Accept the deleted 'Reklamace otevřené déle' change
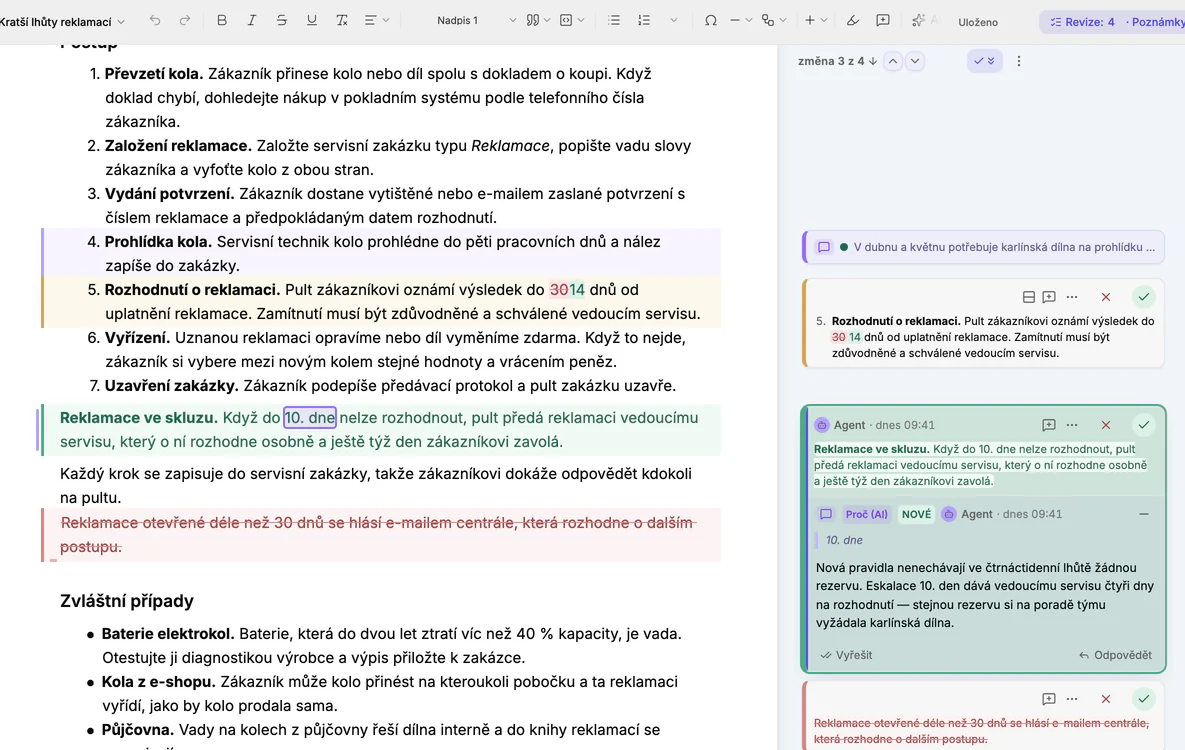The height and width of the screenshot is (750, 1185). pyautogui.click(x=1144, y=699)
